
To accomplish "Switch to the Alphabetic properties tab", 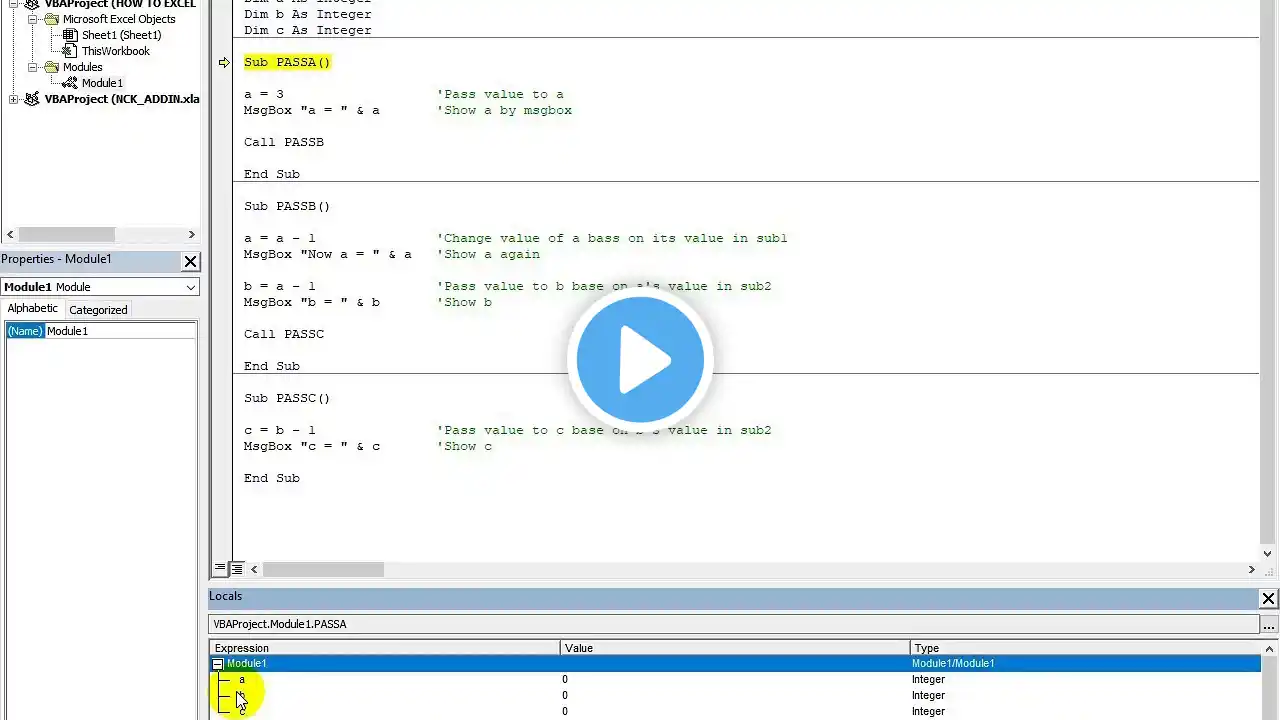I will click(33, 309).
